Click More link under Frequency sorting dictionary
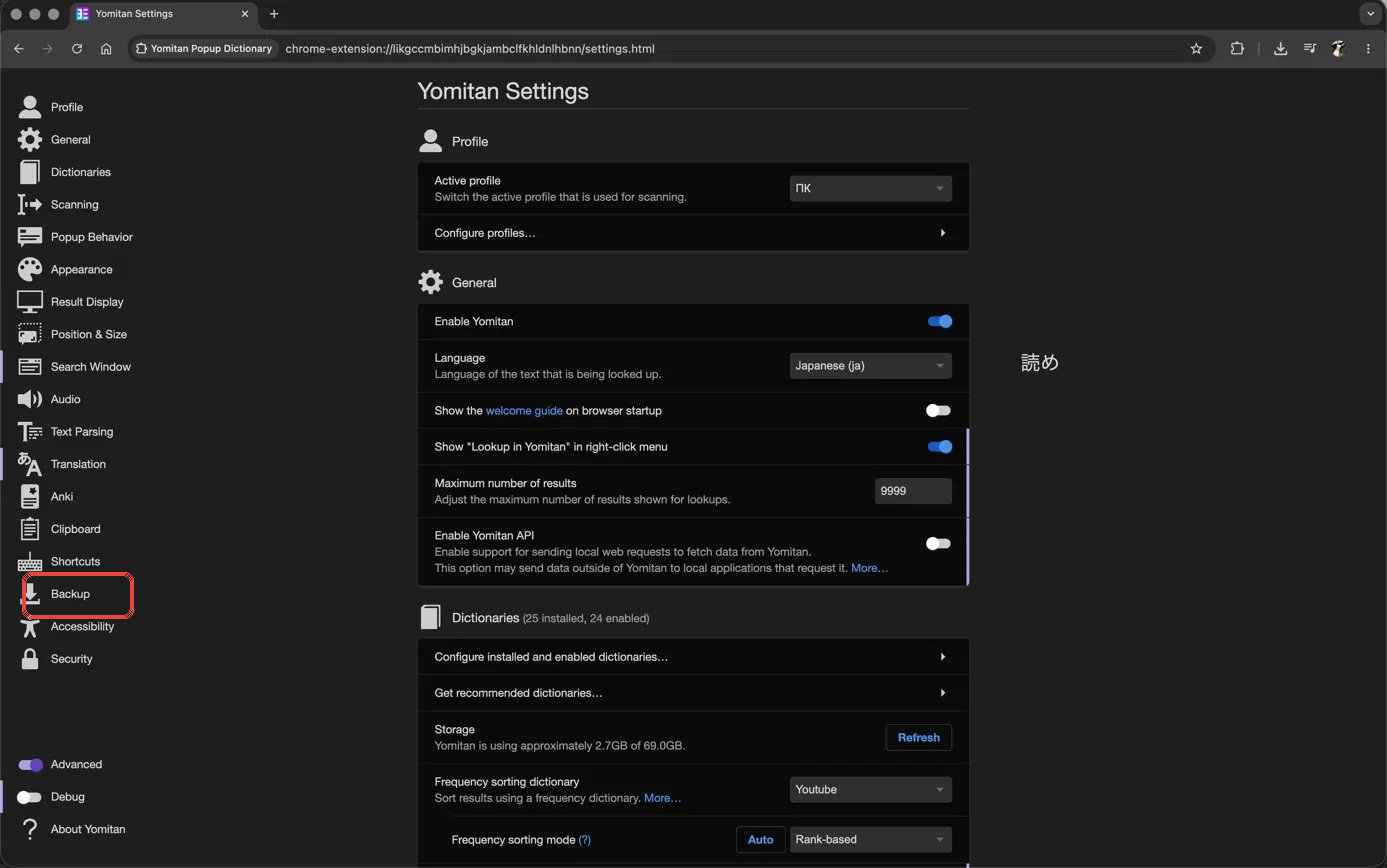 pos(662,798)
